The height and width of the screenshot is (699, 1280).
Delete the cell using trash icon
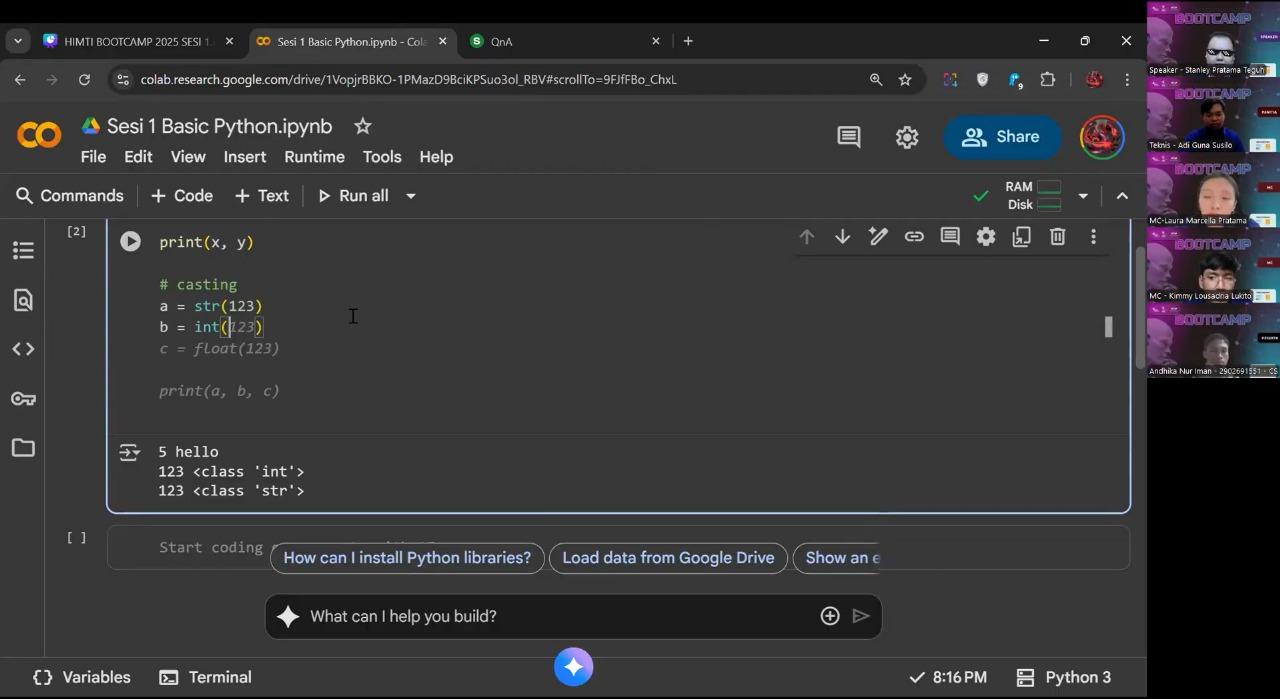1057,237
